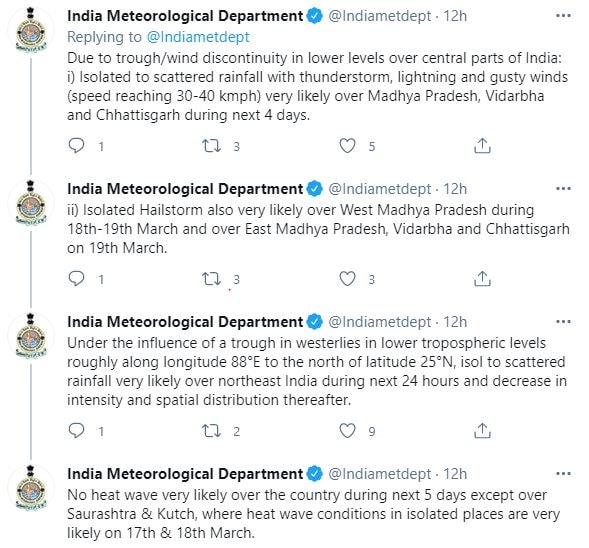589x548 pixels.
Task: Share the first tweet about trough discontinuity
Action: click(x=482, y=146)
